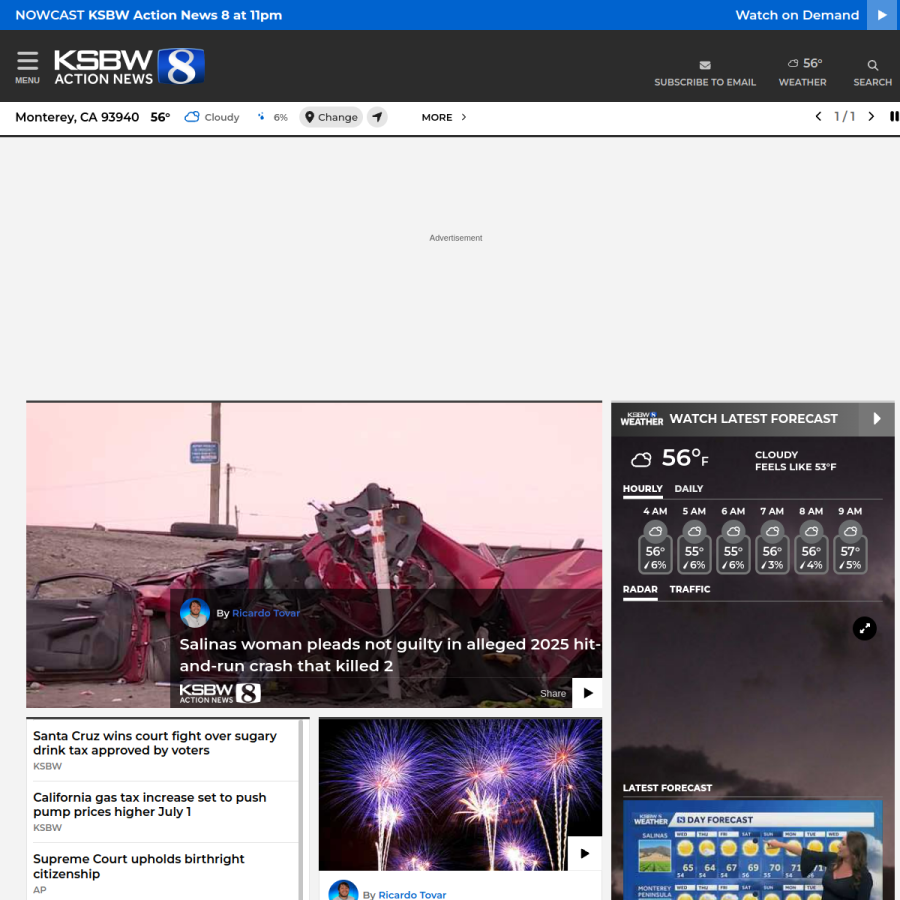Image resolution: width=900 pixels, height=900 pixels.
Task: Click the 8 AM hourly forecast tile
Action: (811, 540)
